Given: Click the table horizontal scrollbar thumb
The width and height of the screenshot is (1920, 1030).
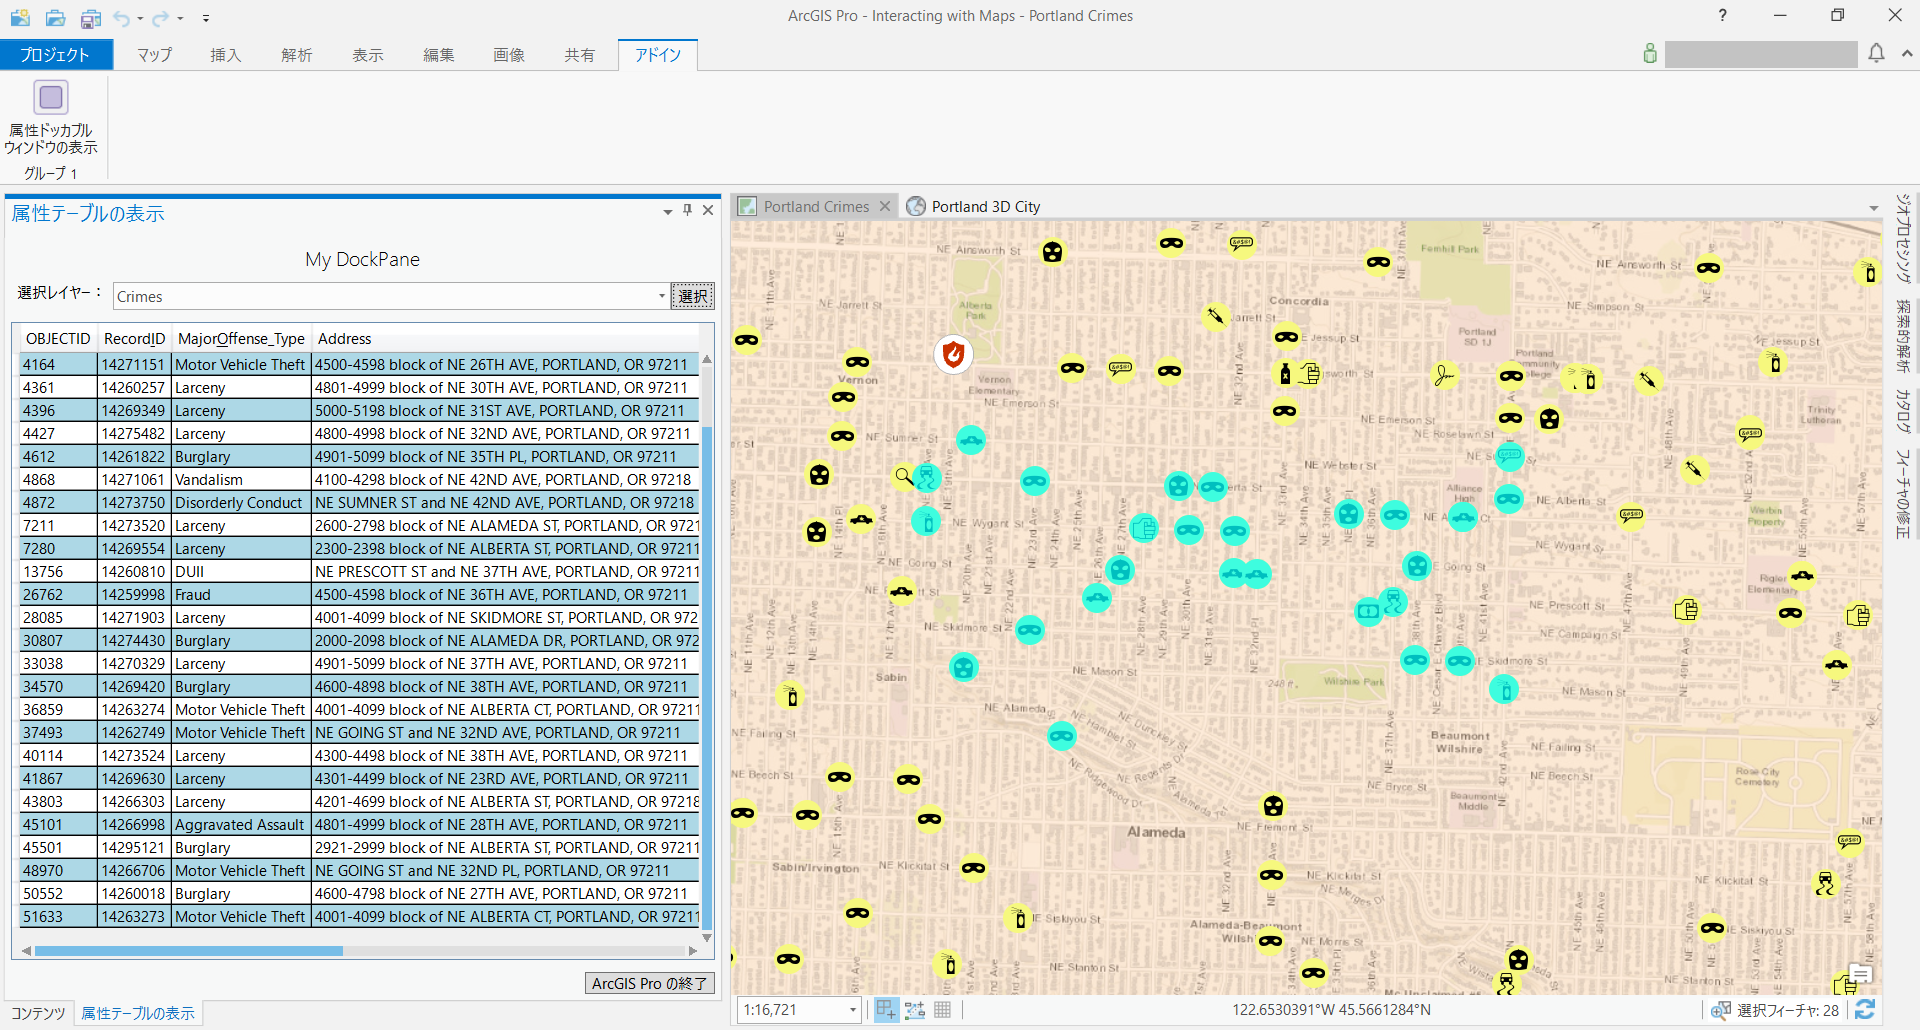Looking at the screenshot, I should (188, 951).
